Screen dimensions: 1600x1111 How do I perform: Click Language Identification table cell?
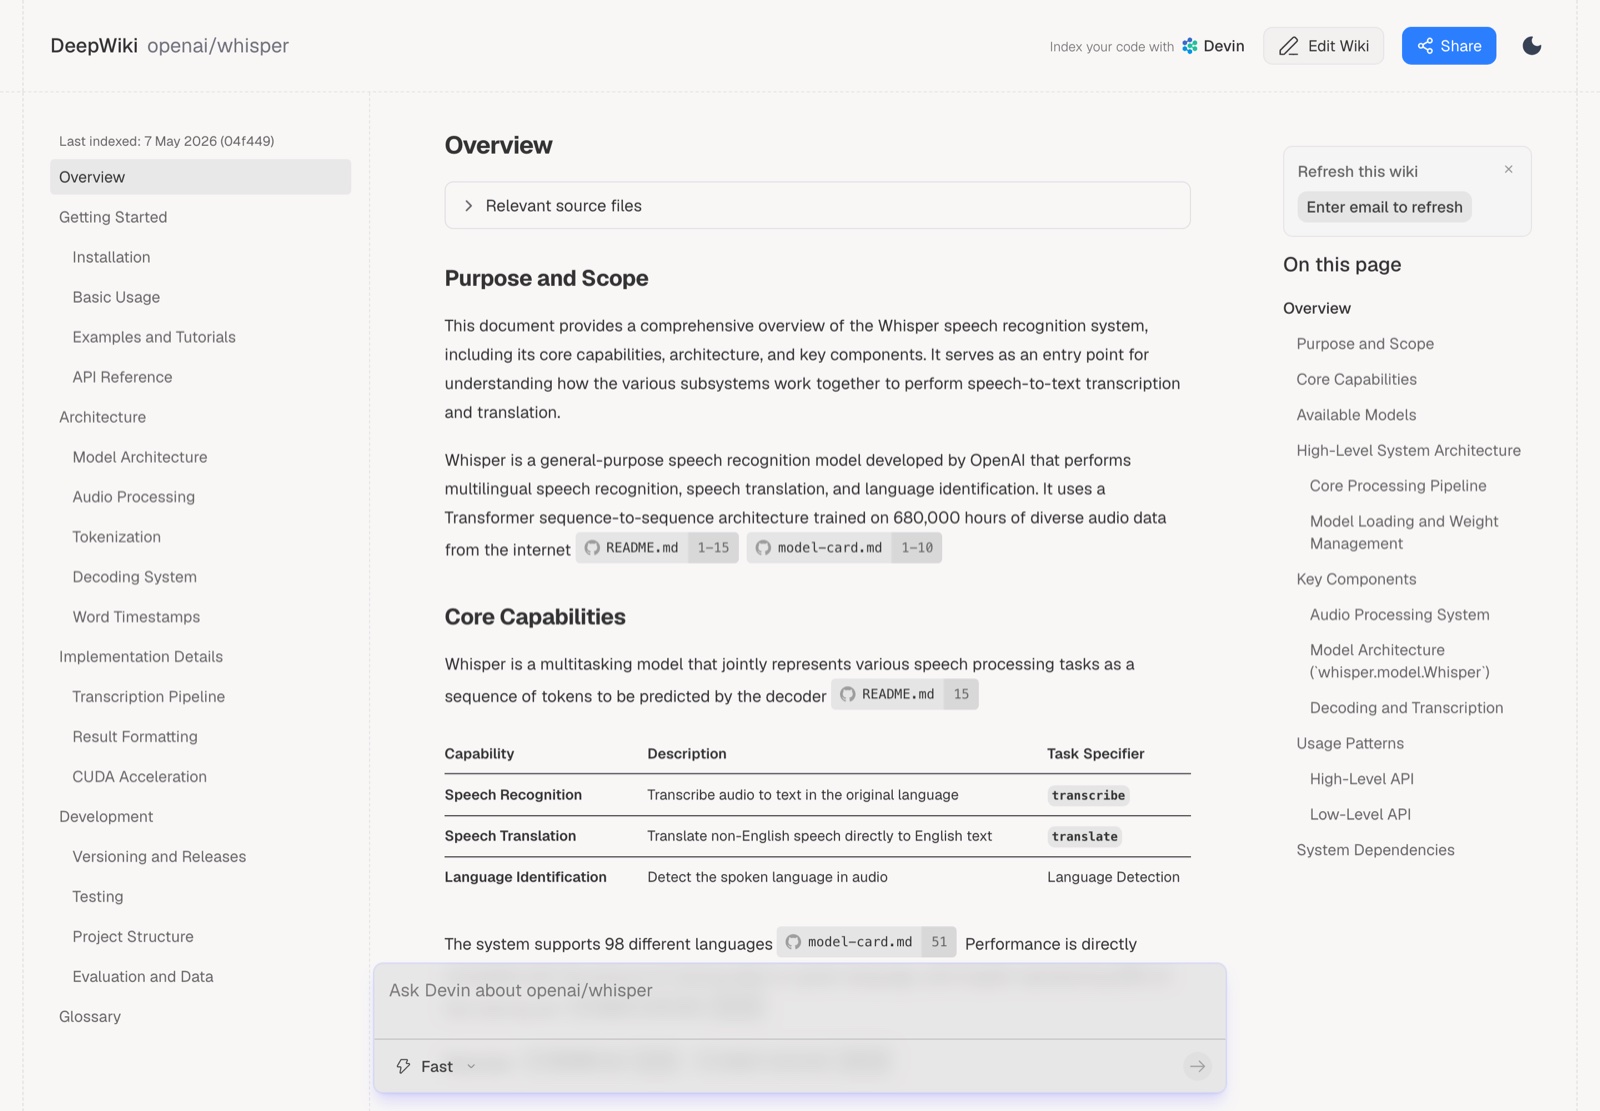click(525, 877)
